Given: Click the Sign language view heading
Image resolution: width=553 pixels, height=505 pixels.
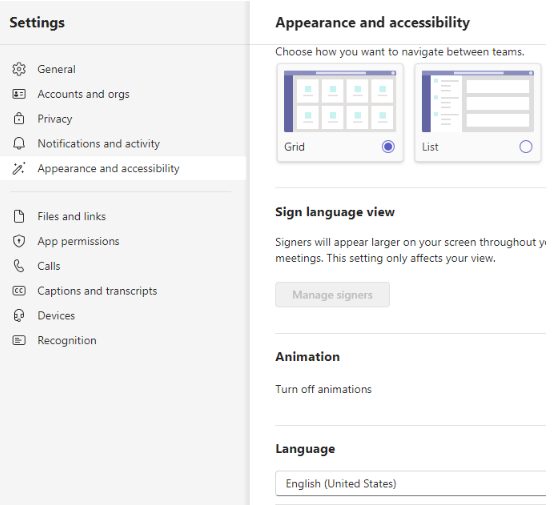Looking at the screenshot, I should [335, 212].
